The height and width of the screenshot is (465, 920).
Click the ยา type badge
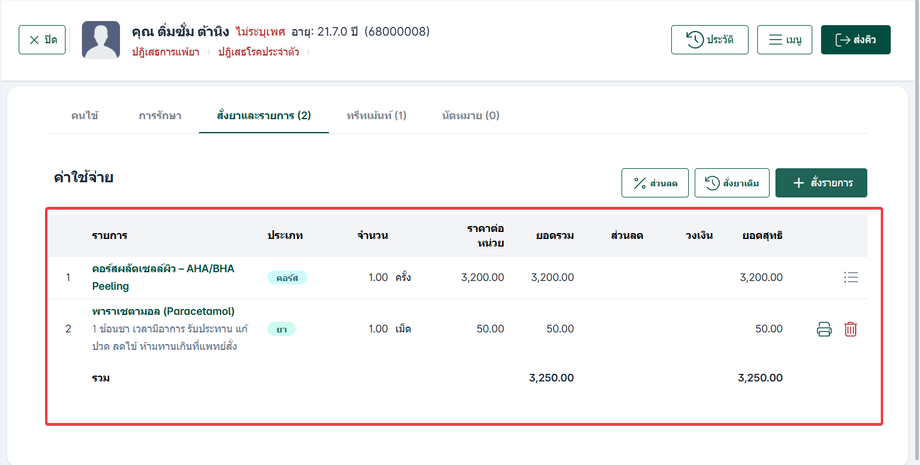281,329
